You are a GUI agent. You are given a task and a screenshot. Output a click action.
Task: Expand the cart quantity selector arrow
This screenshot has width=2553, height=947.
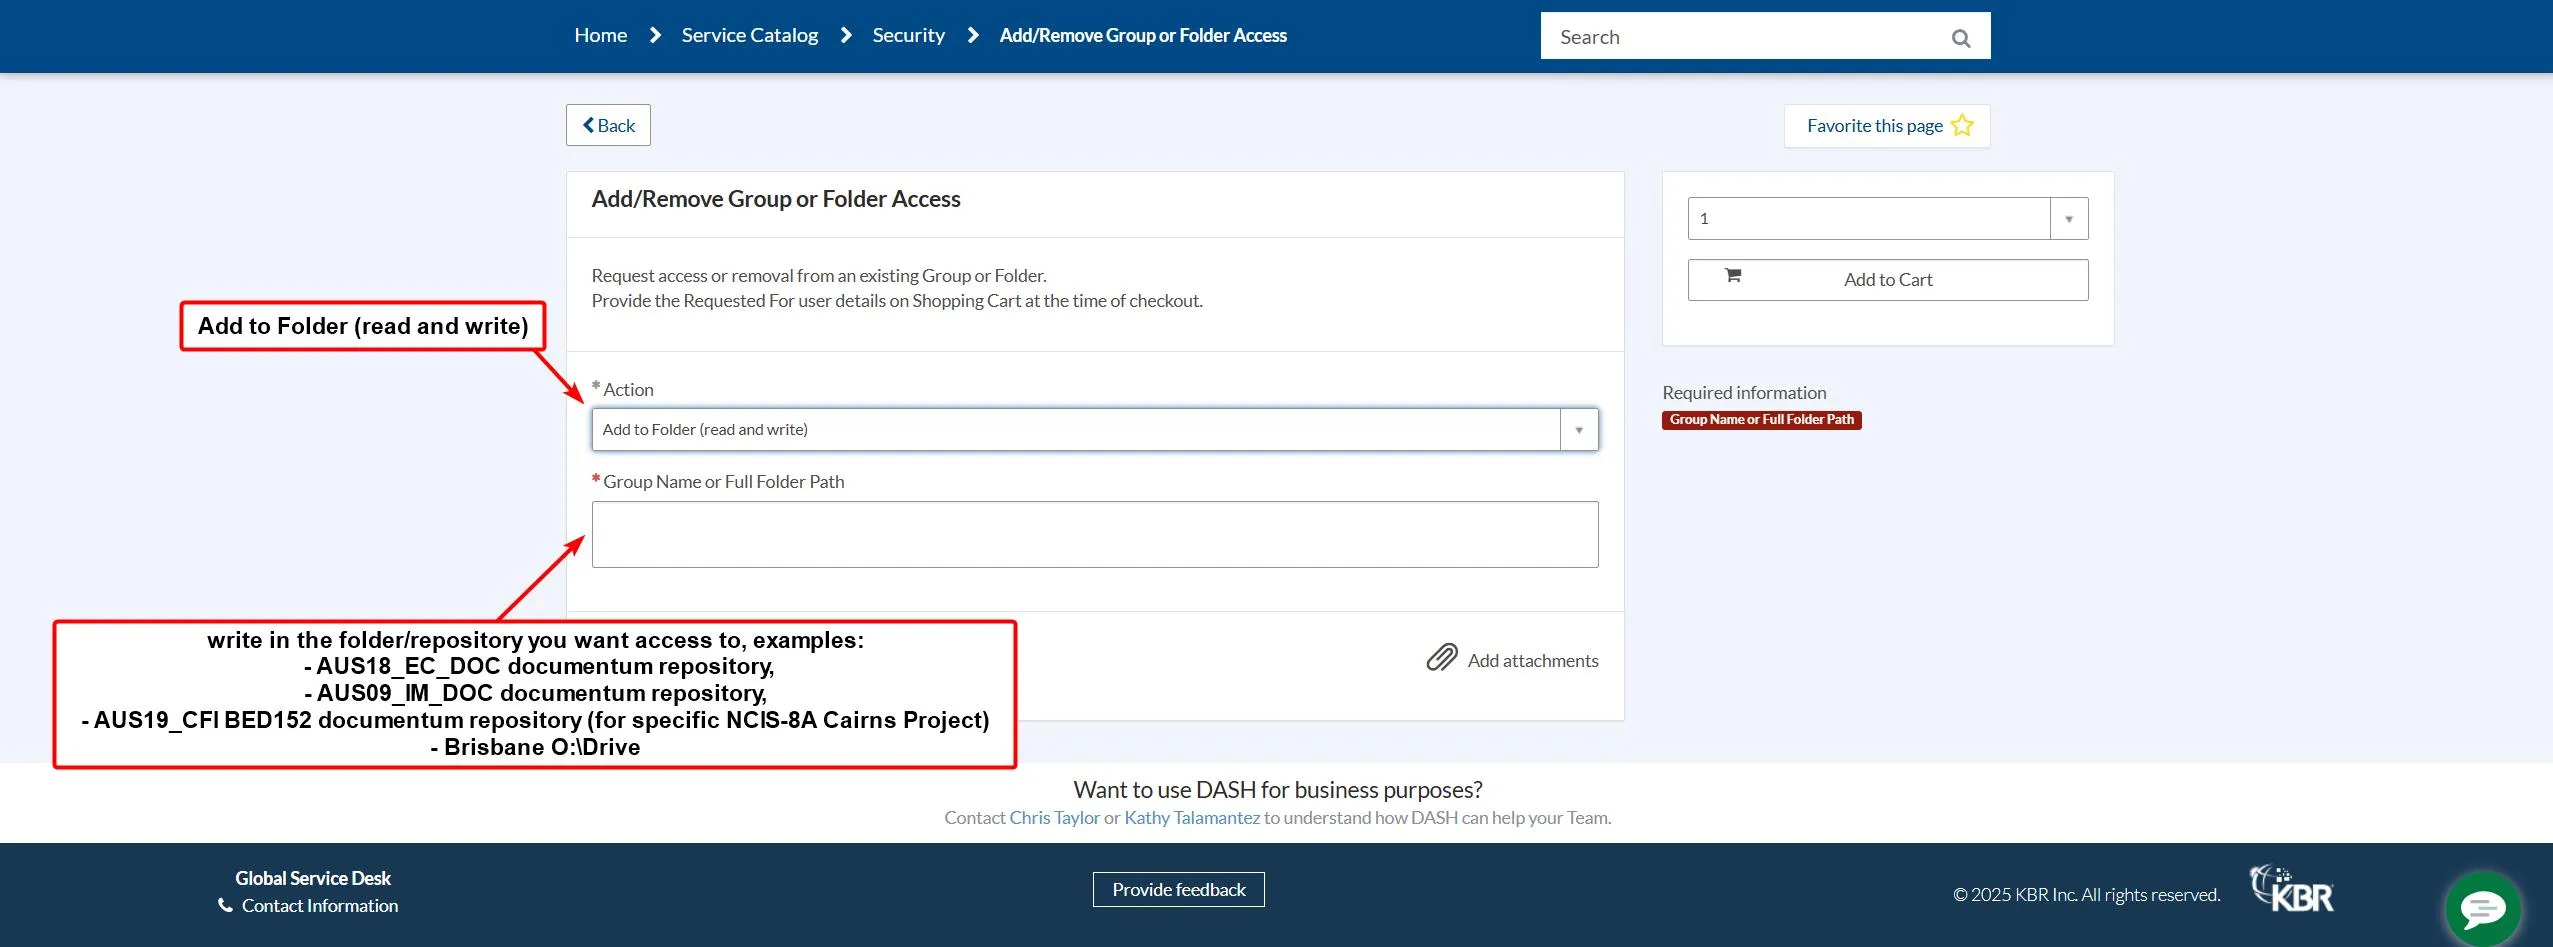2068,218
